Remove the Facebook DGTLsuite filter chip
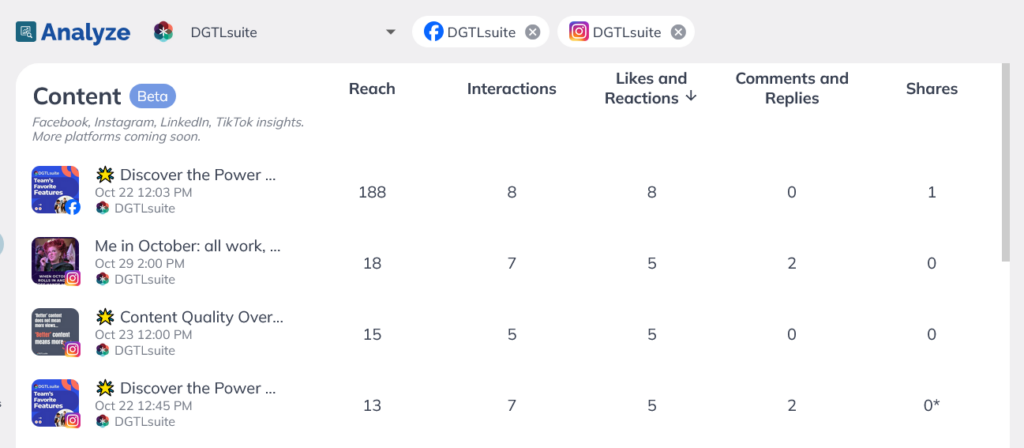This screenshot has height=448, width=1024. [533, 32]
